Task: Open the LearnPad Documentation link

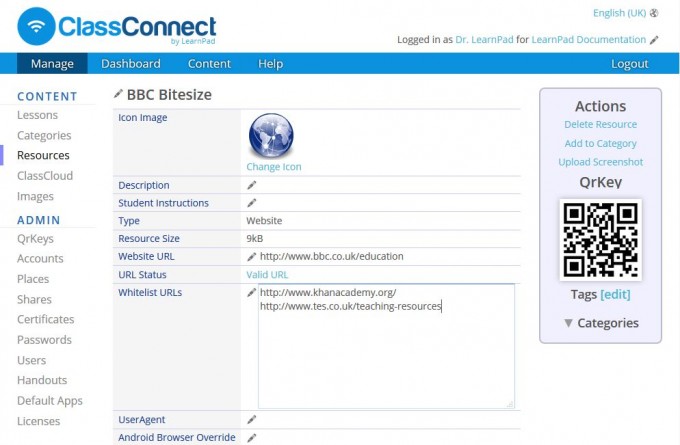Action: coord(588,39)
